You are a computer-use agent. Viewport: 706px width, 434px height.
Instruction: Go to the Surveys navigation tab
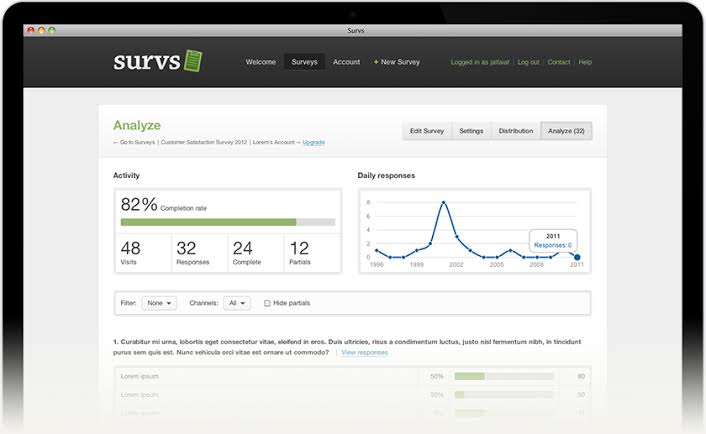click(x=304, y=62)
